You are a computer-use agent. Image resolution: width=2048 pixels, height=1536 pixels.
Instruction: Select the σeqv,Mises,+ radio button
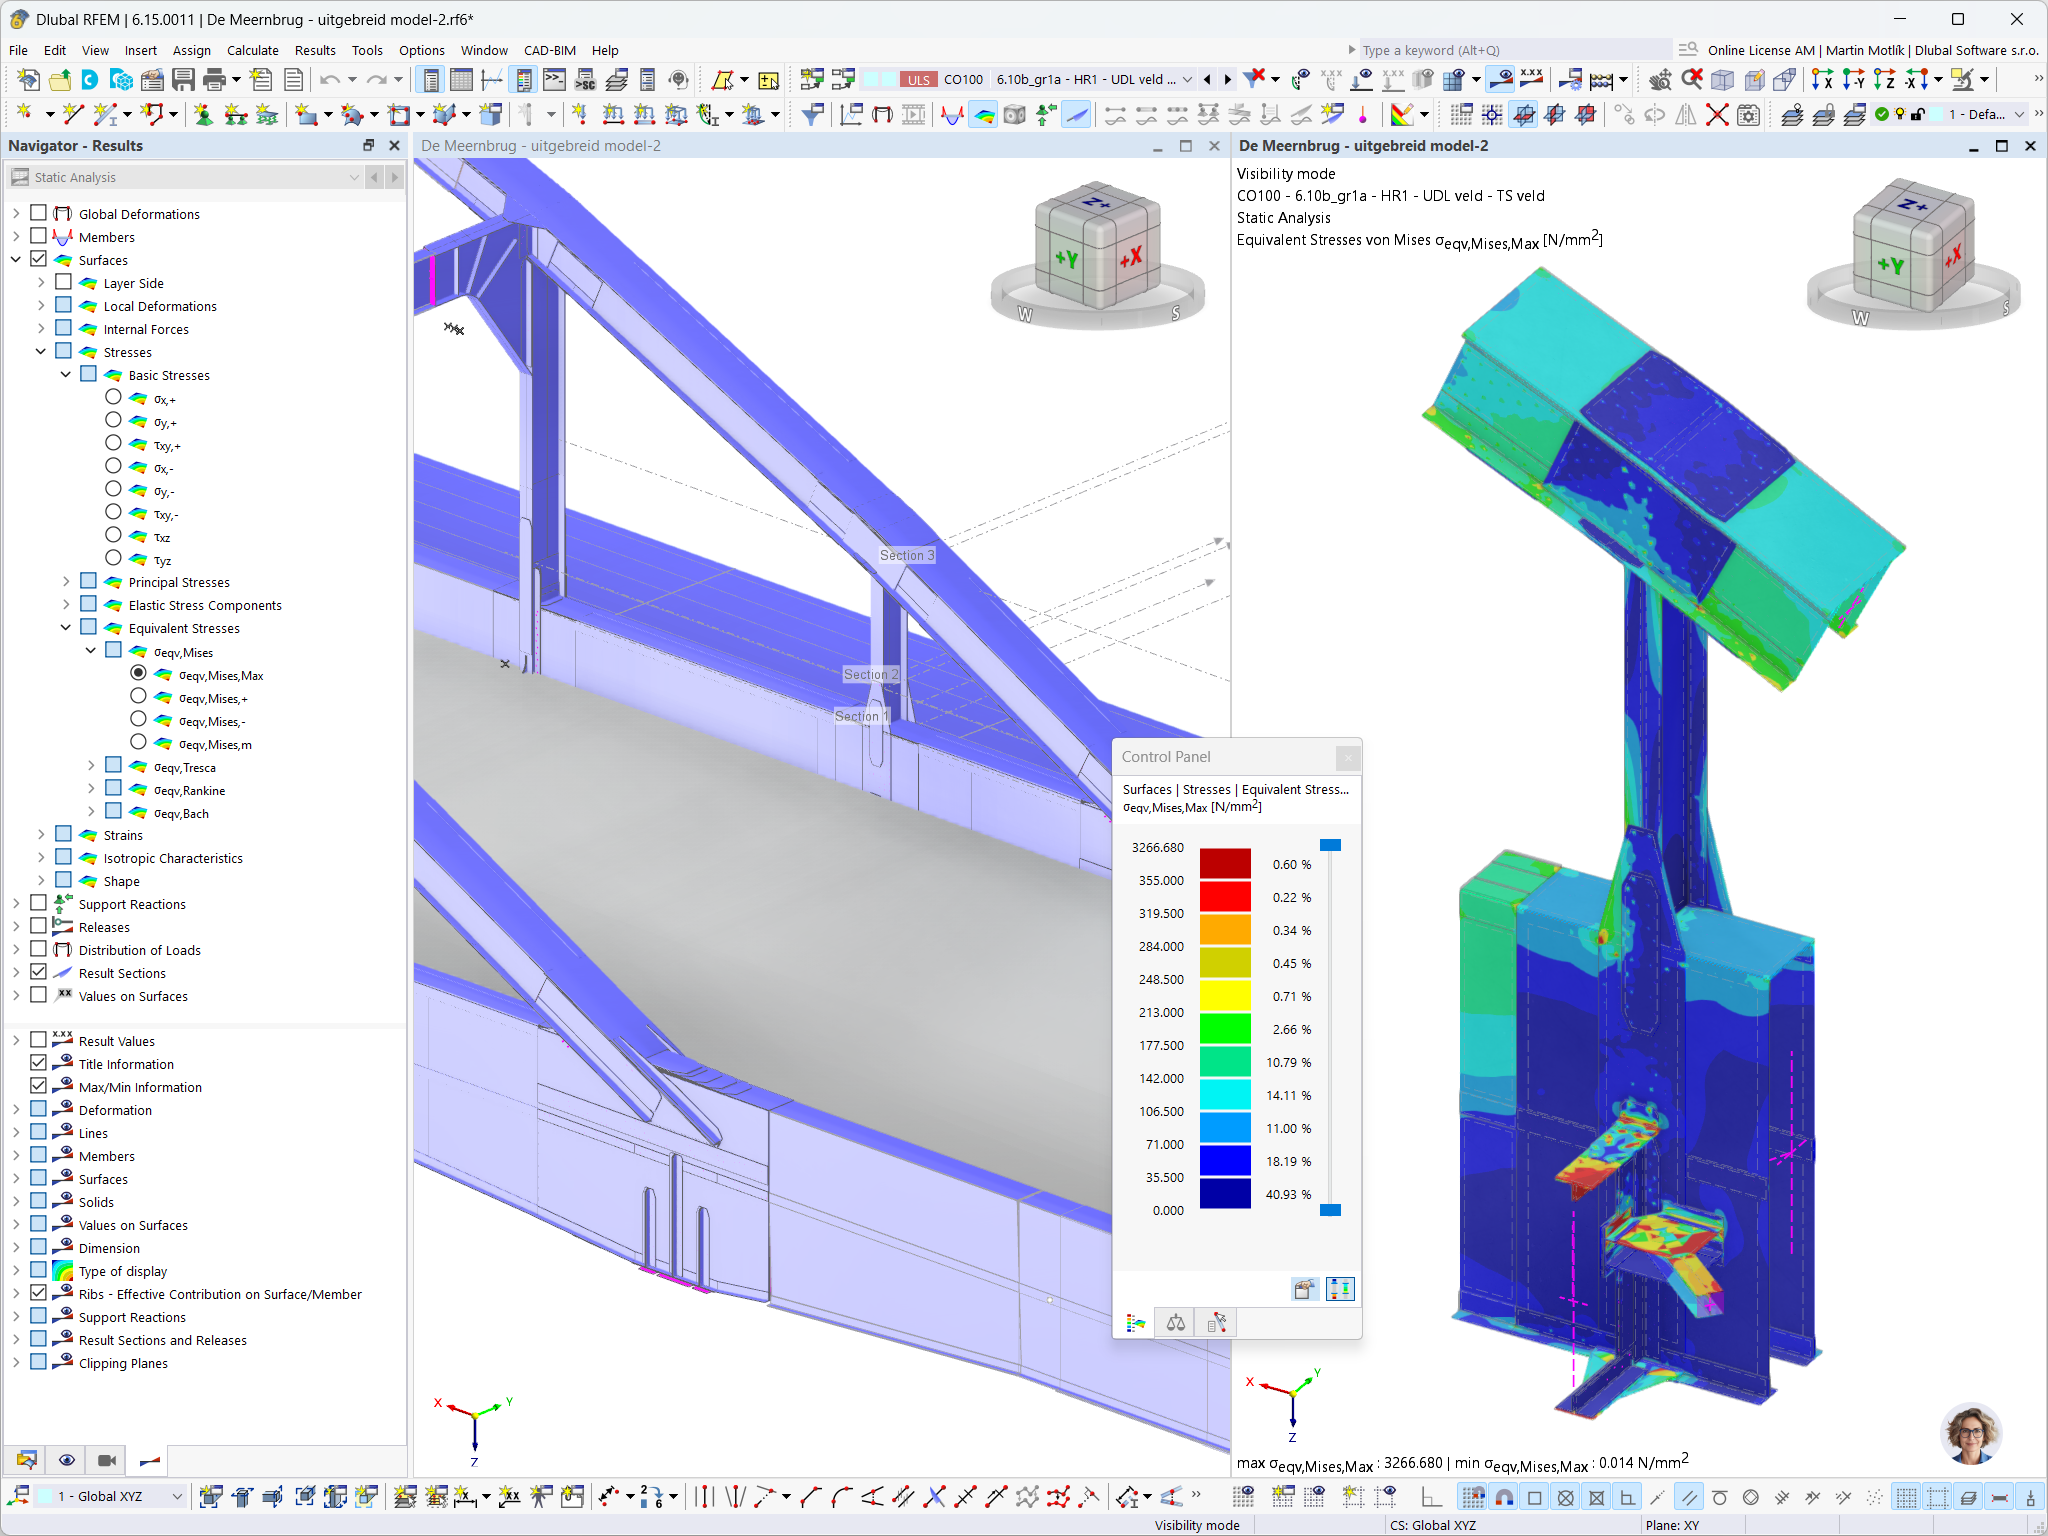138,697
